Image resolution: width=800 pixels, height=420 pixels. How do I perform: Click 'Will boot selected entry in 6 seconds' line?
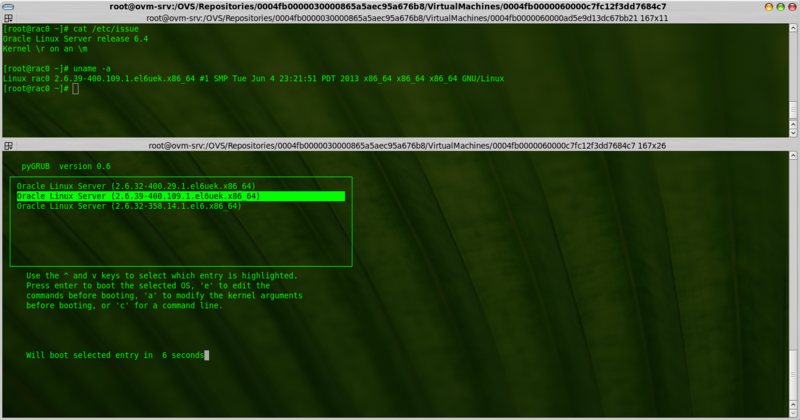(115, 355)
